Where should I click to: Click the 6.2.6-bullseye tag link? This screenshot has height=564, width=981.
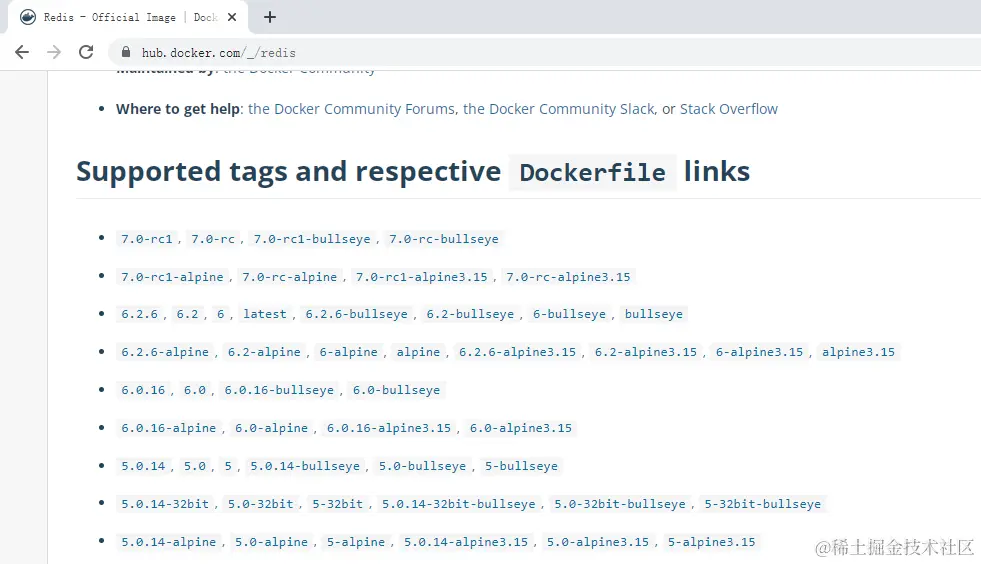click(x=356, y=314)
